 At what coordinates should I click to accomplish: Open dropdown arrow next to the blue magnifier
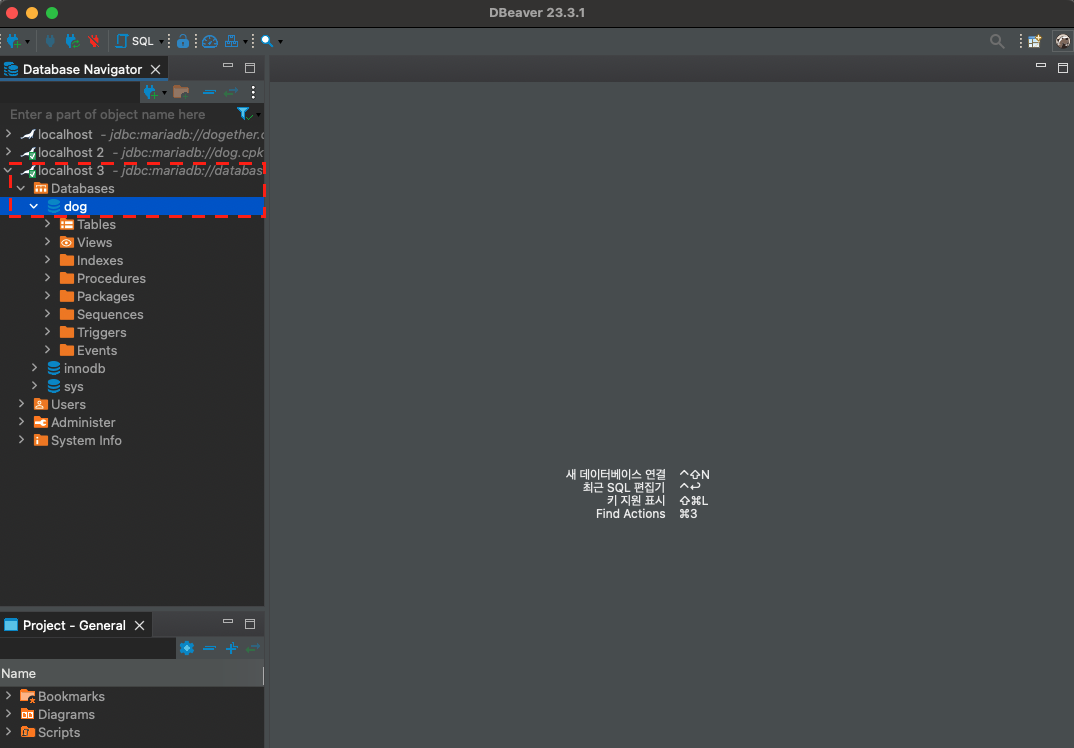[280, 42]
